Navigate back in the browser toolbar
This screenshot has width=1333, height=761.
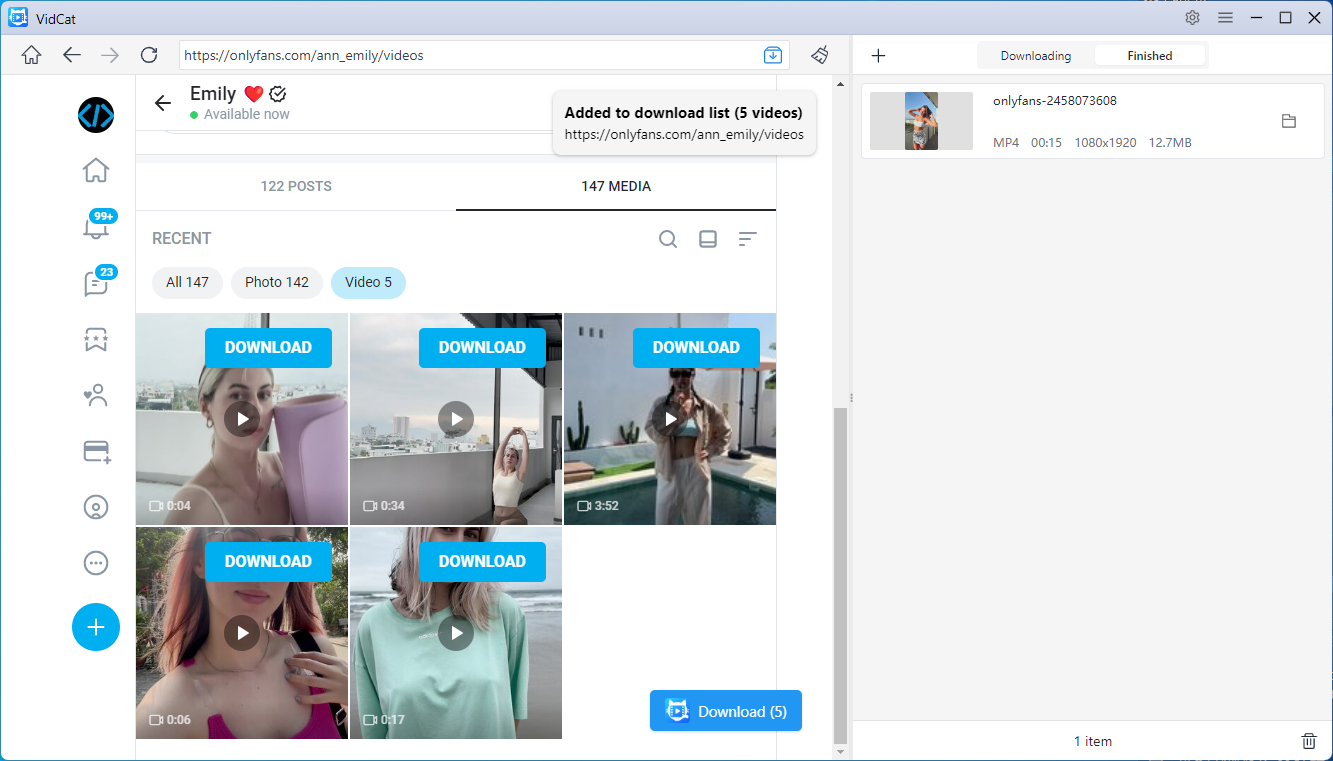(x=71, y=55)
